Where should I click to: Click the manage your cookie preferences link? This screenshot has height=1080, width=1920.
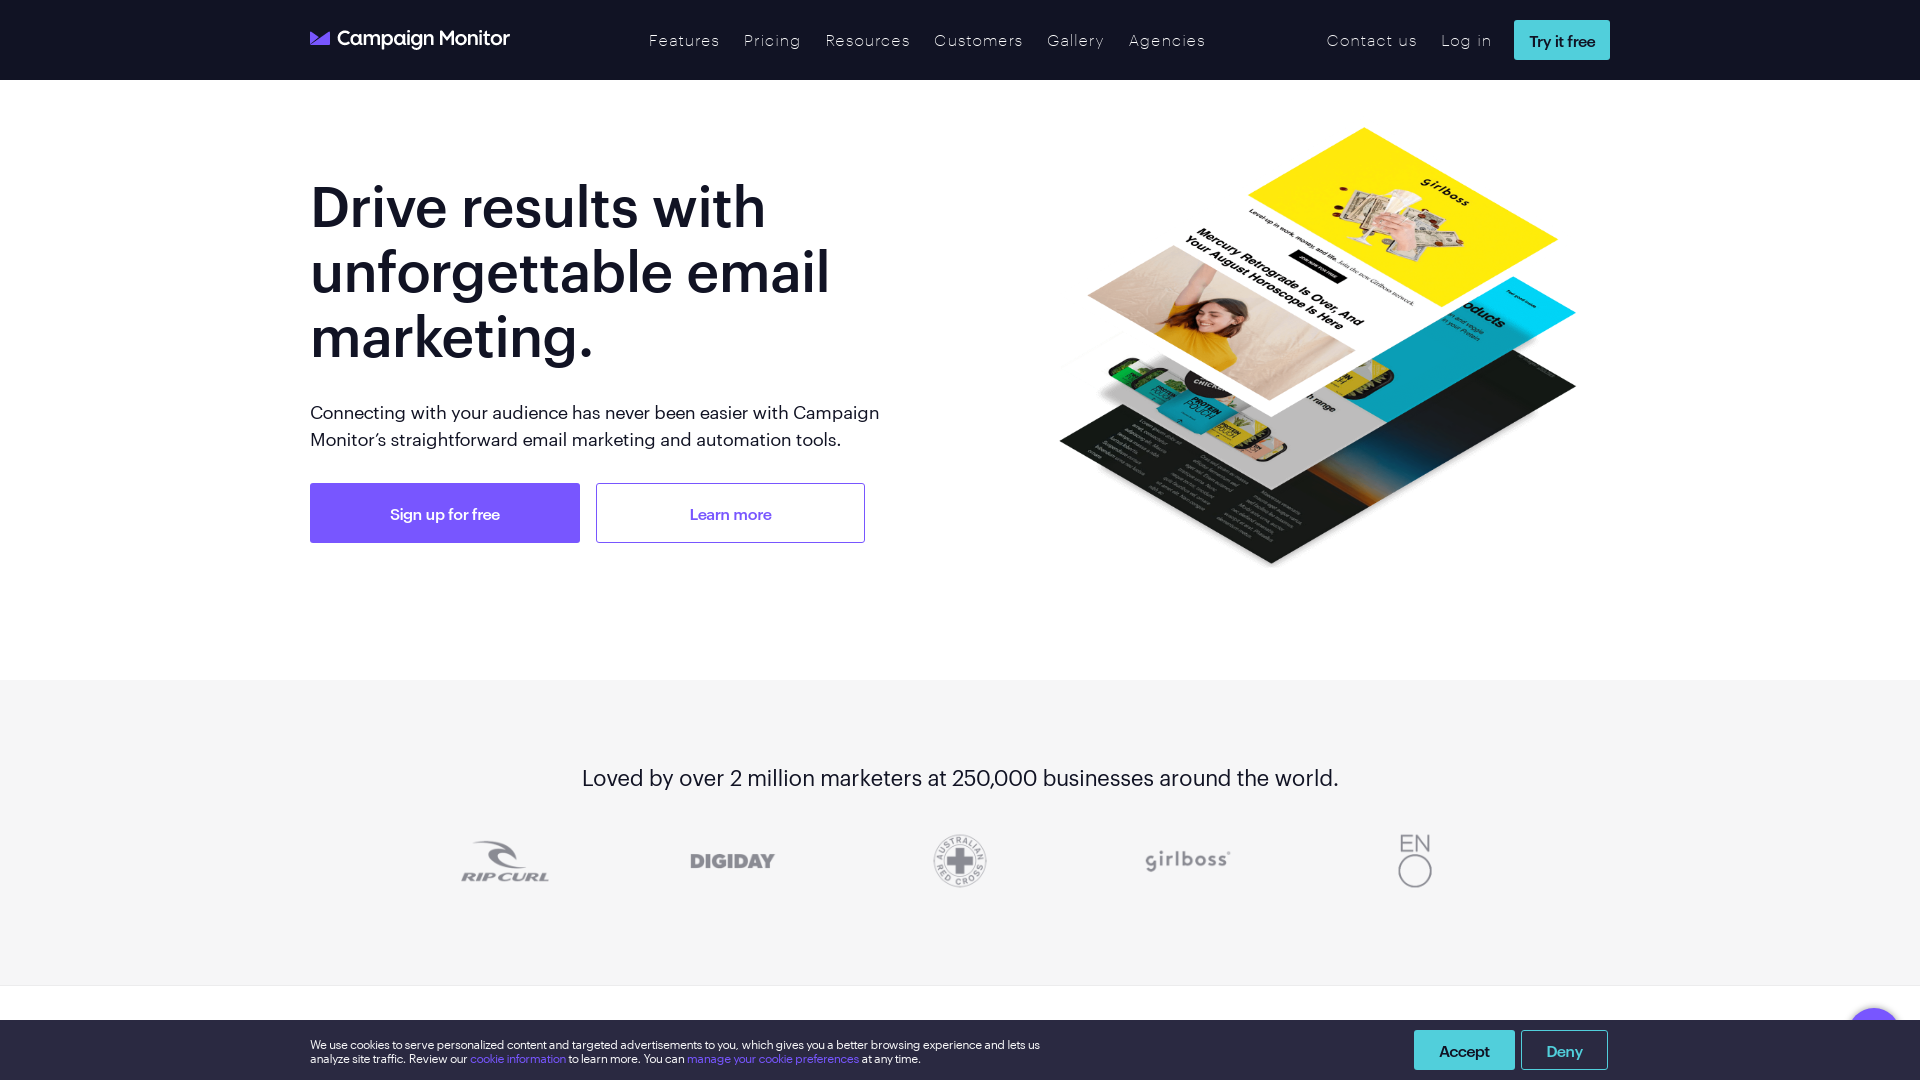tap(773, 1059)
